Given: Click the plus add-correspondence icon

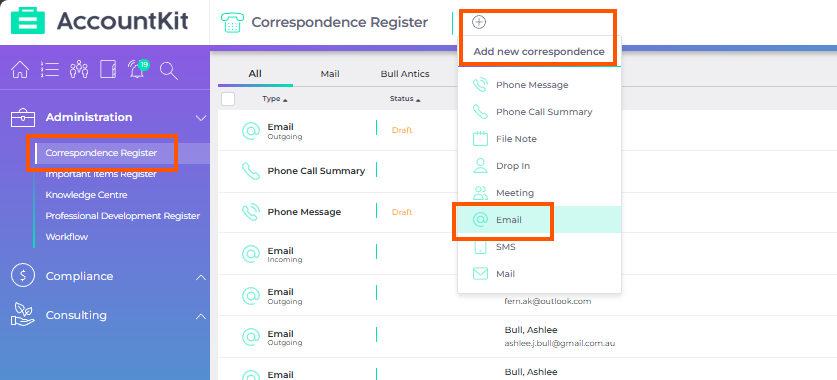Looking at the screenshot, I should pyautogui.click(x=479, y=22).
